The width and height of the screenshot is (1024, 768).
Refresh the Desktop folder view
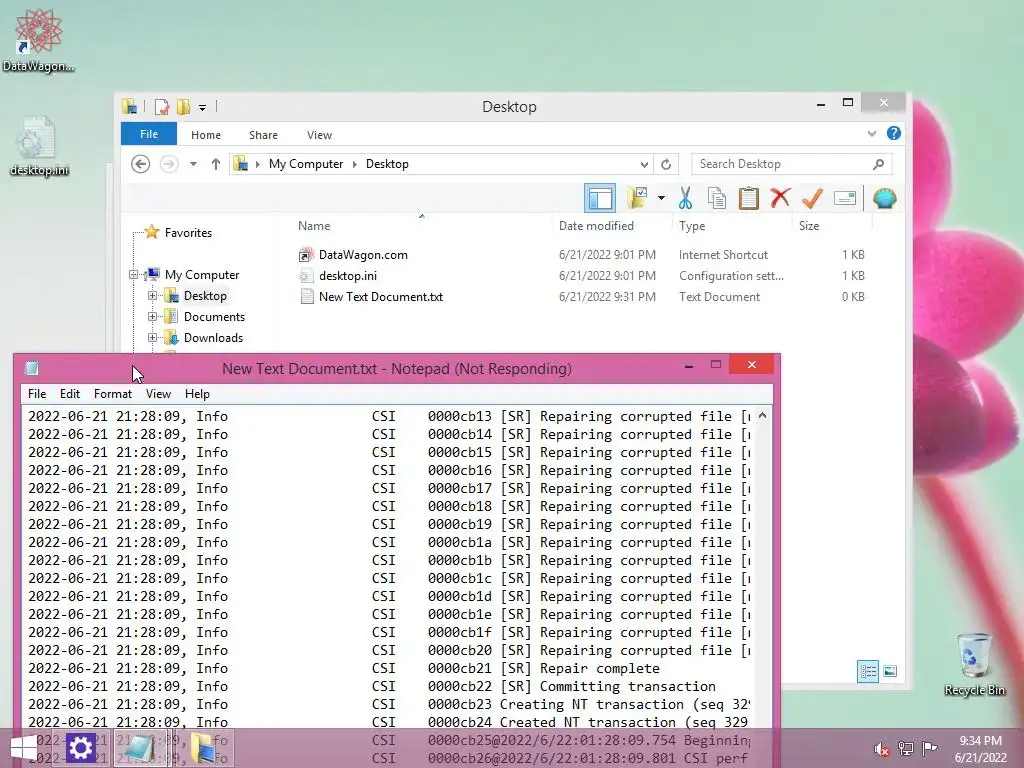(665, 164)
